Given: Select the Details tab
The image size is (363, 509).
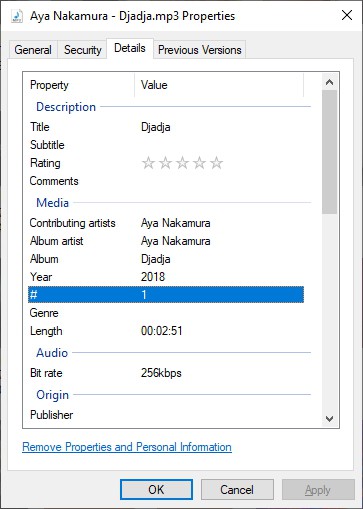Looking at the screenshot, I should pyautogui.click(x=130, y=48).
